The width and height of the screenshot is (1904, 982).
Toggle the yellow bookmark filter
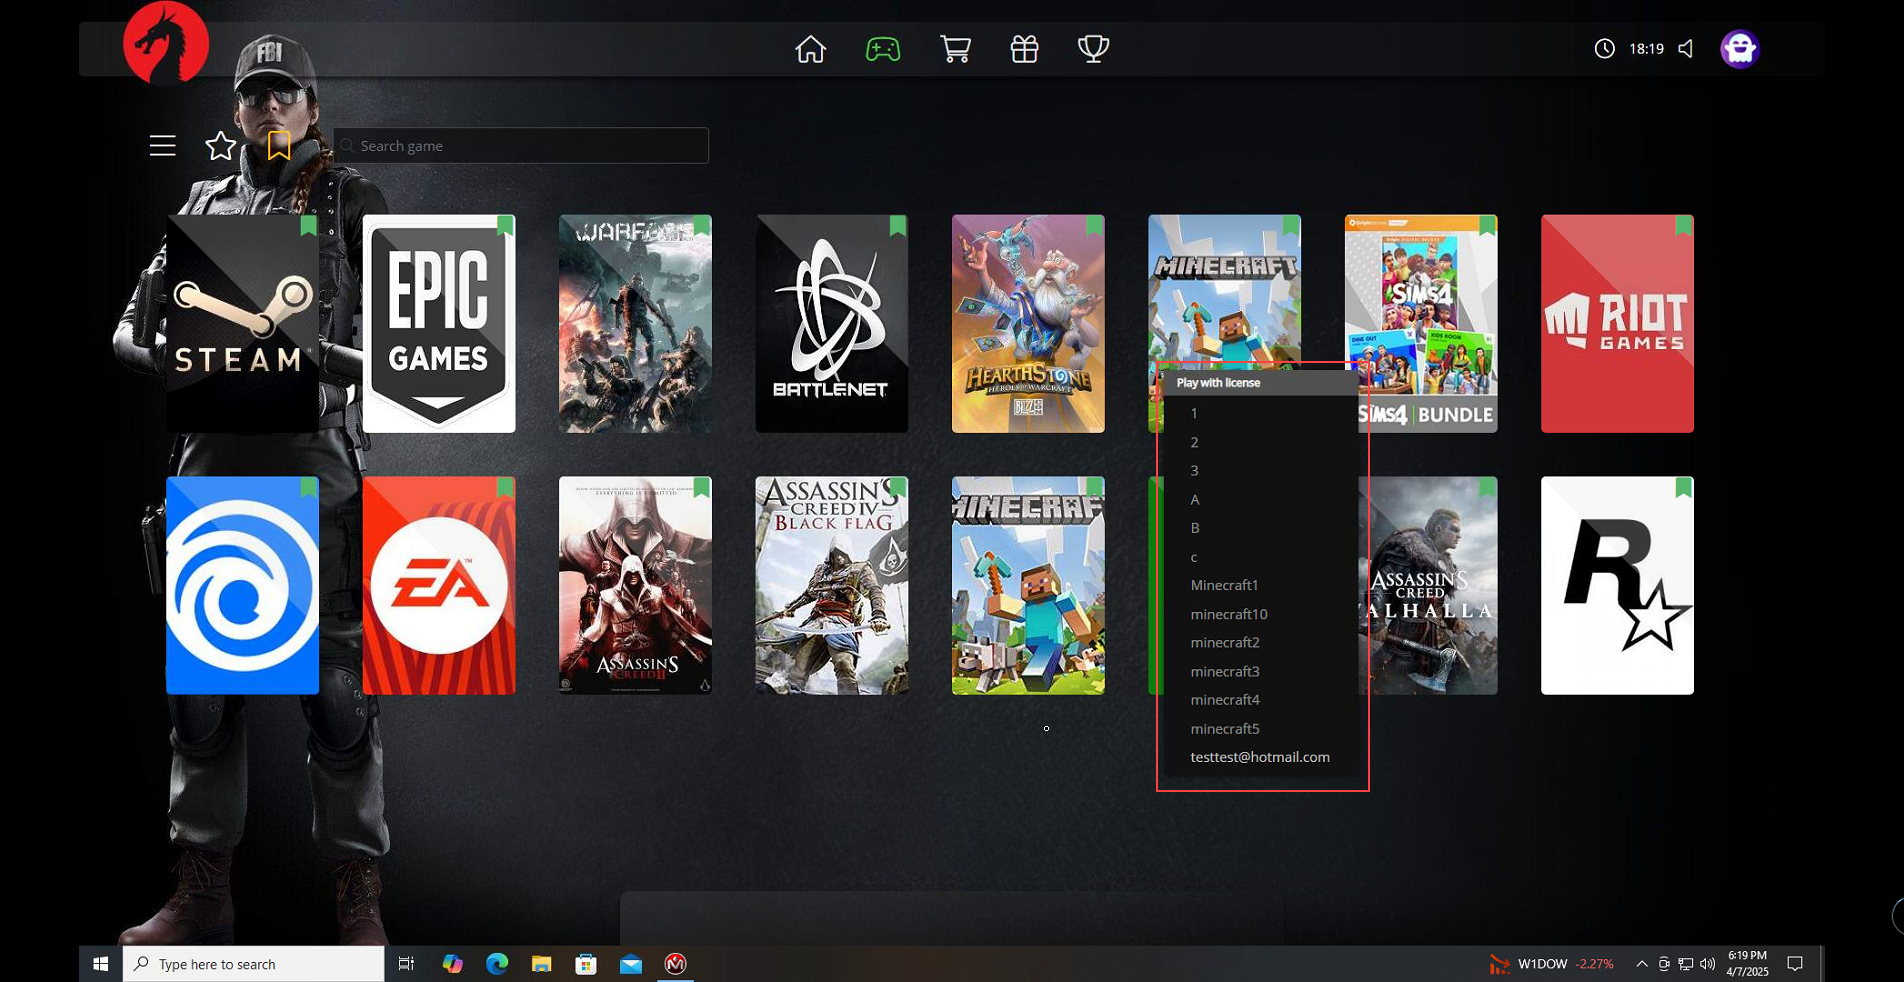(x=279, y=146)
